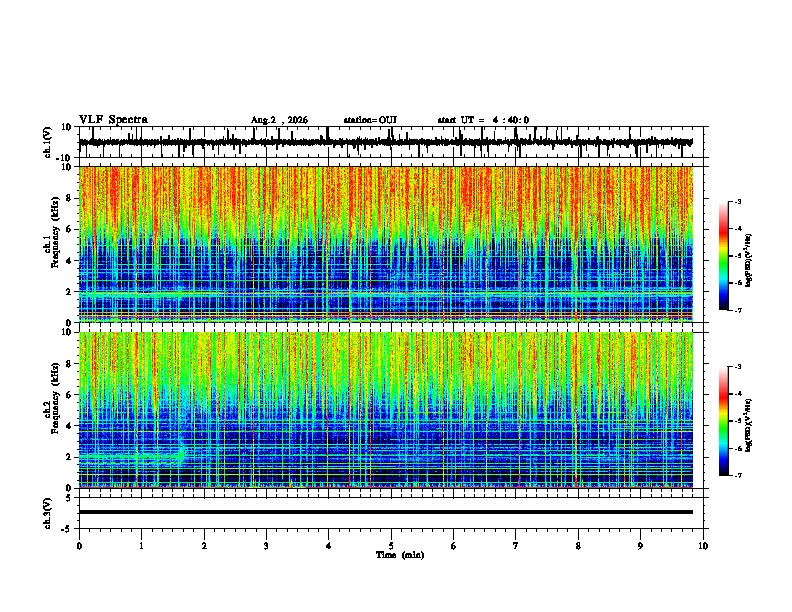Click the ch.2 colorbar "log(PSD)" label
792x612 pixels.
[749, 425]
